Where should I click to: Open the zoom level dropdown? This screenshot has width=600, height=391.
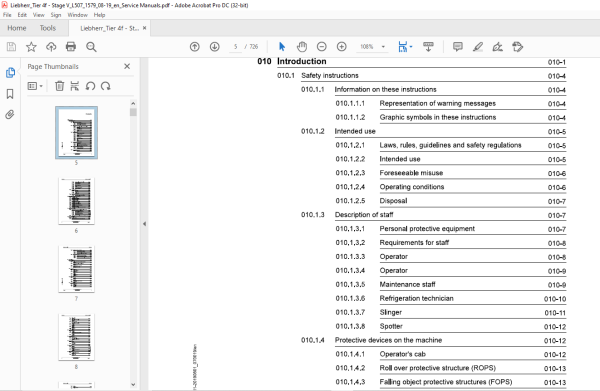coord(383,47)
